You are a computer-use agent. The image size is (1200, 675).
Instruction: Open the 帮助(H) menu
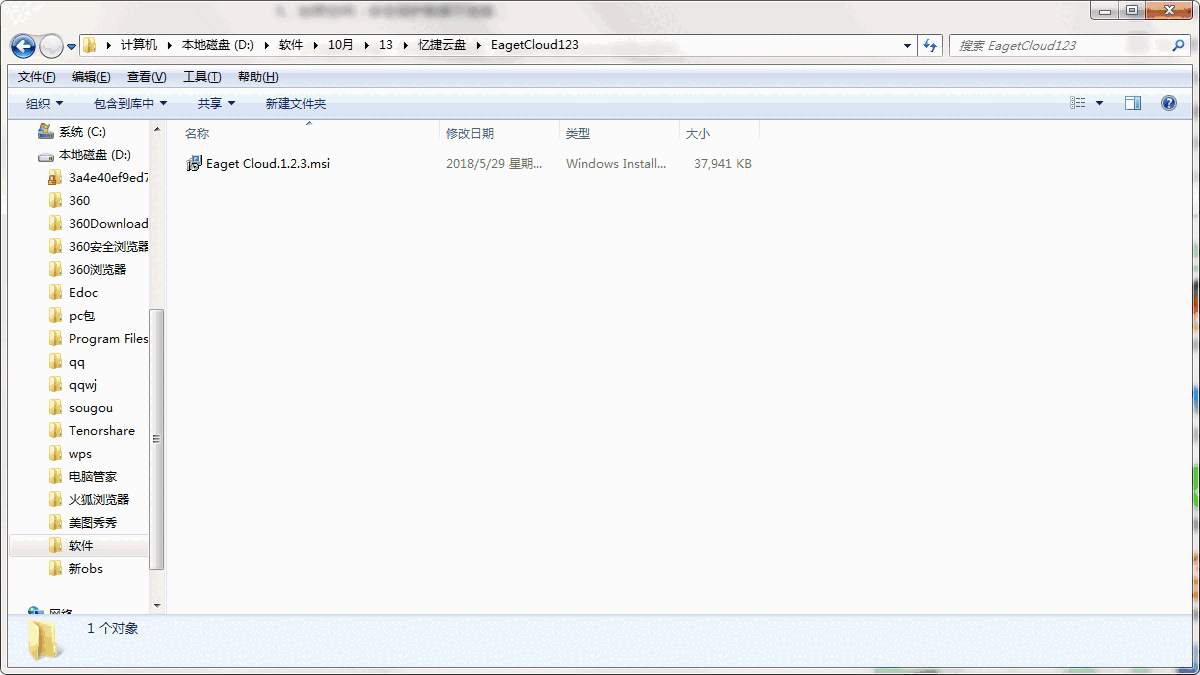(x=258, y=77)
